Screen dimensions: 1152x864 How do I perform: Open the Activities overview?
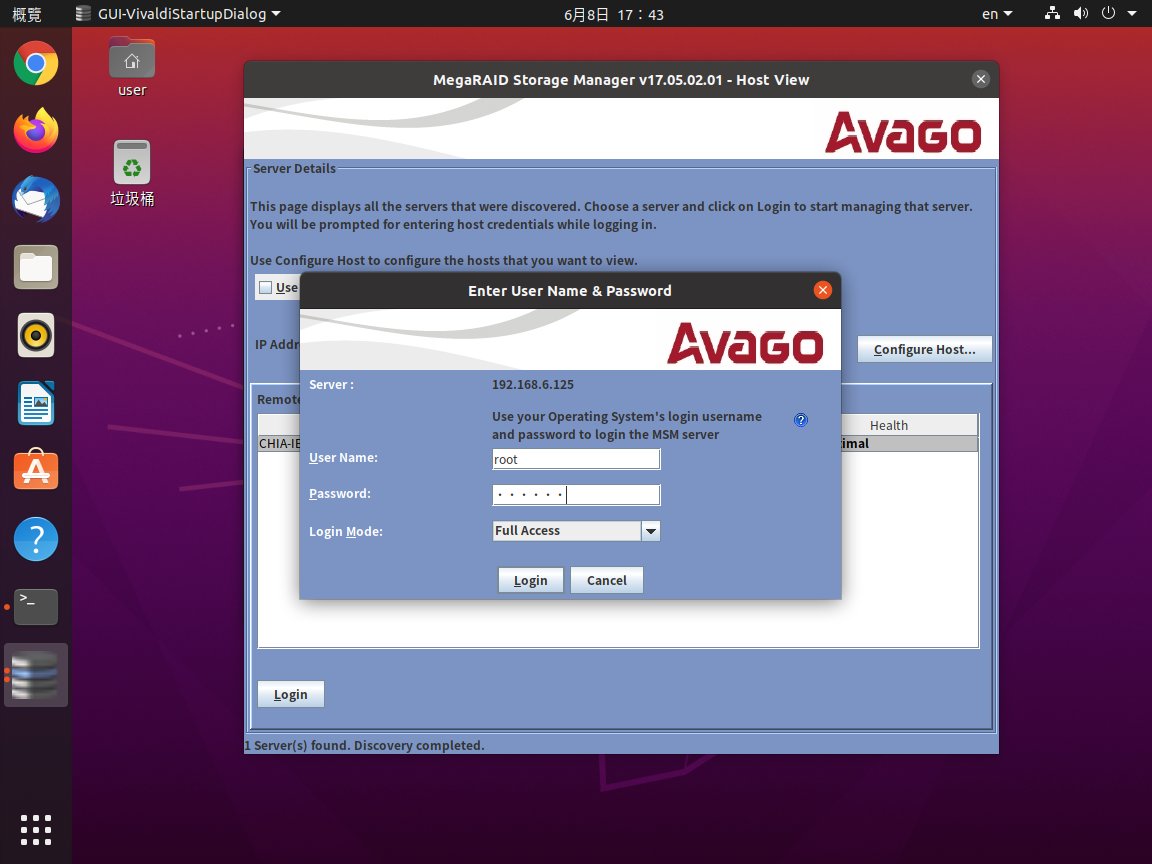[27, 14]
